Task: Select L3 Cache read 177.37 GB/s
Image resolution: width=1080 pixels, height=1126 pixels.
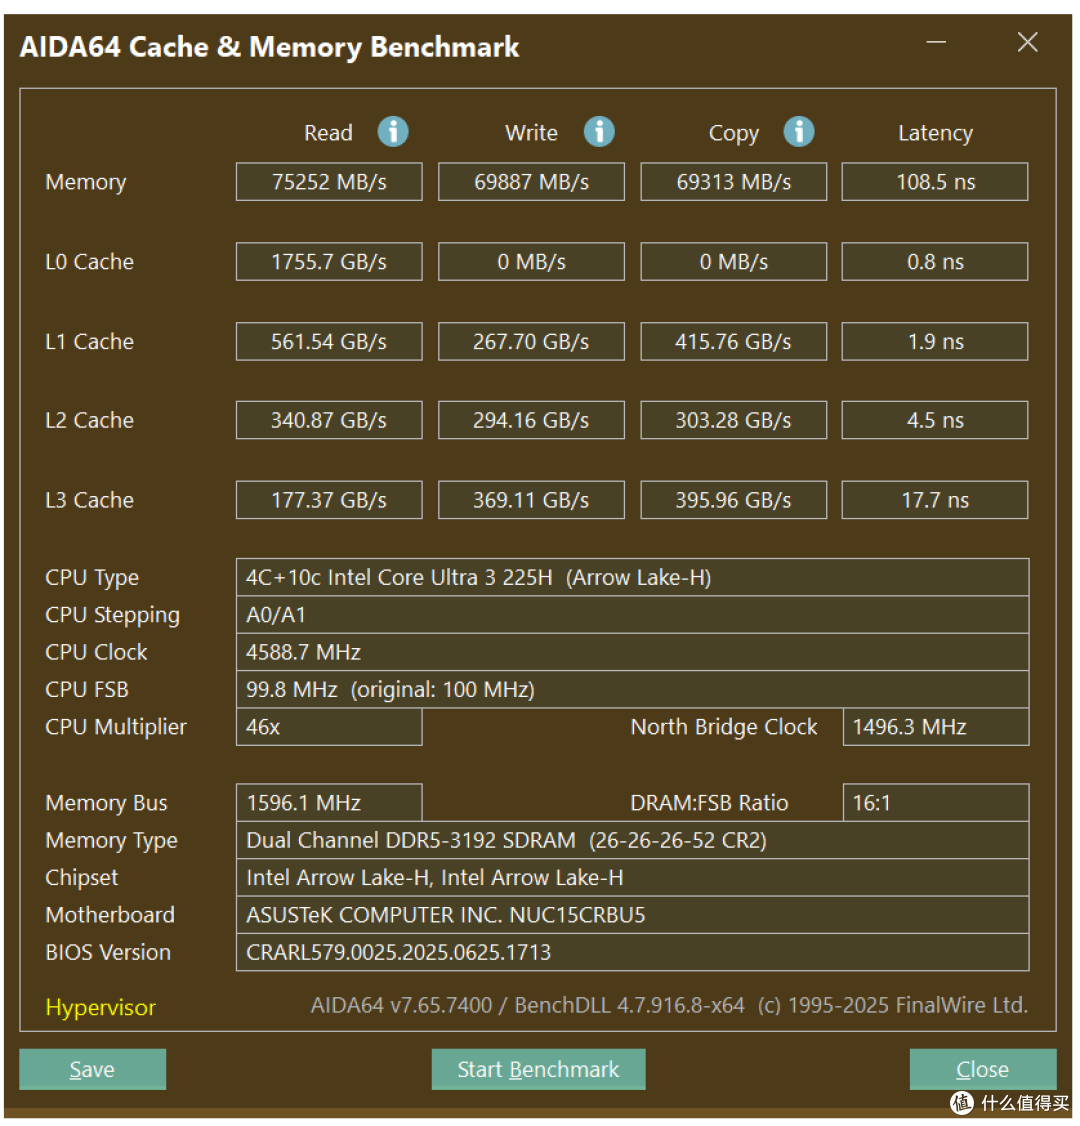Action: [329, 500]
